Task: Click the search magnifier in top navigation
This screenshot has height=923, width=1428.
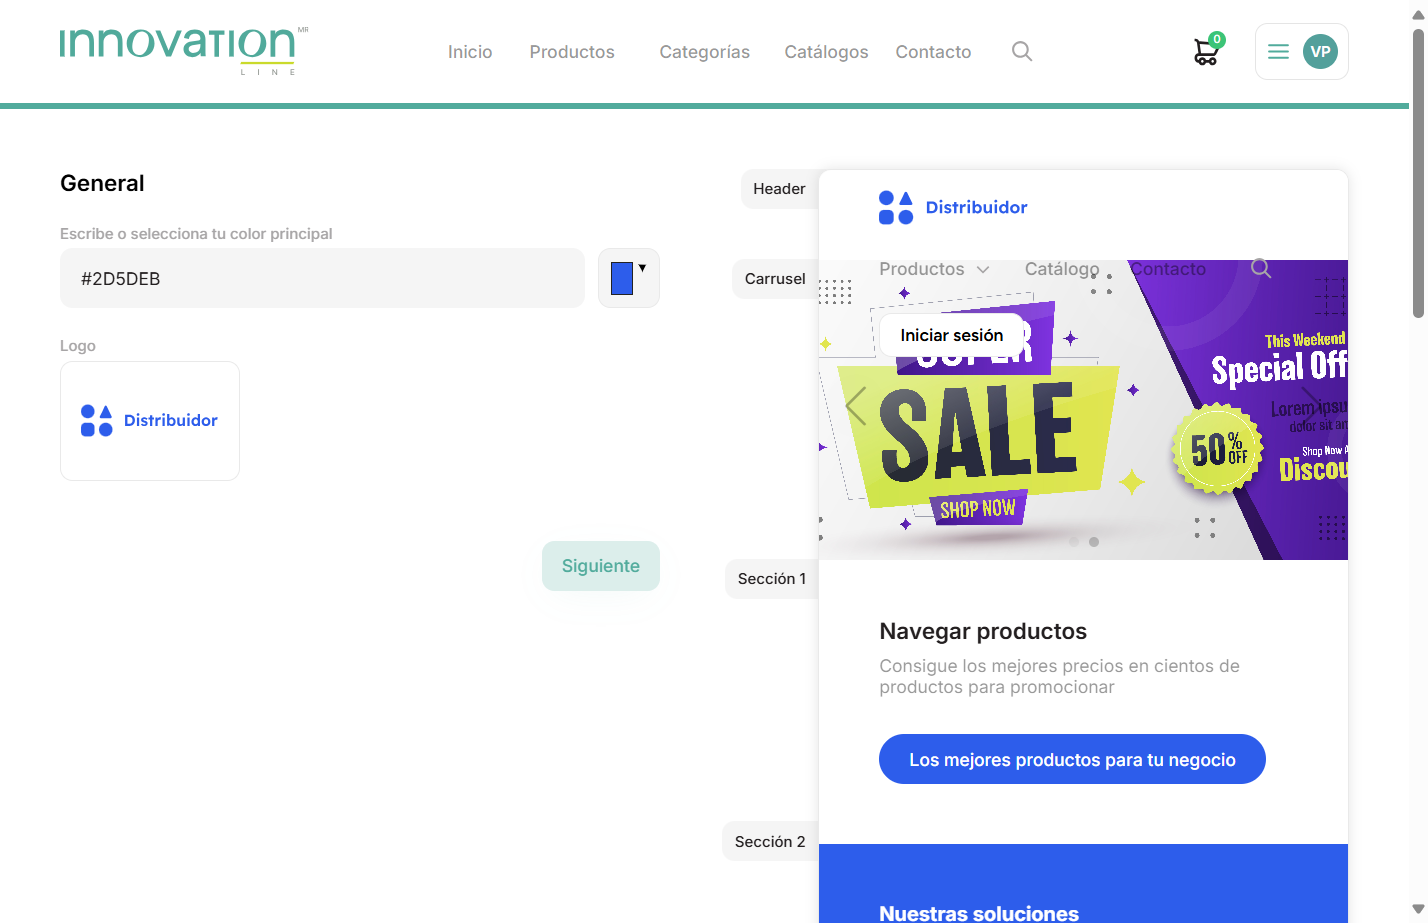Action: (1022, 51)
